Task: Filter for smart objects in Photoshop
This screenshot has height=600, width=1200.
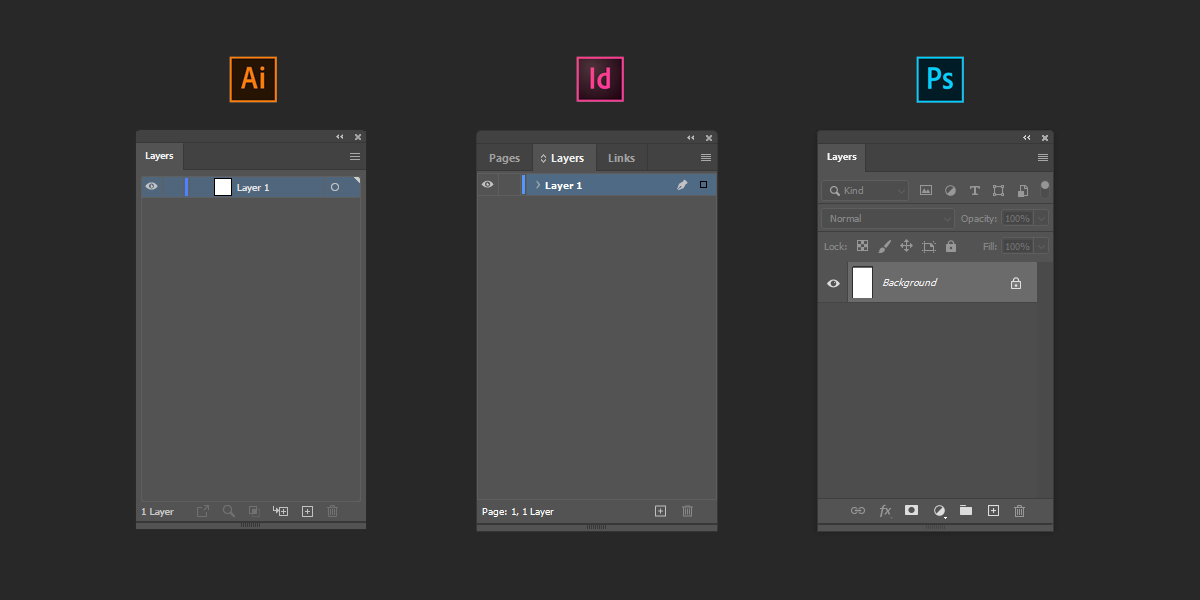Action: (1023, 190)
